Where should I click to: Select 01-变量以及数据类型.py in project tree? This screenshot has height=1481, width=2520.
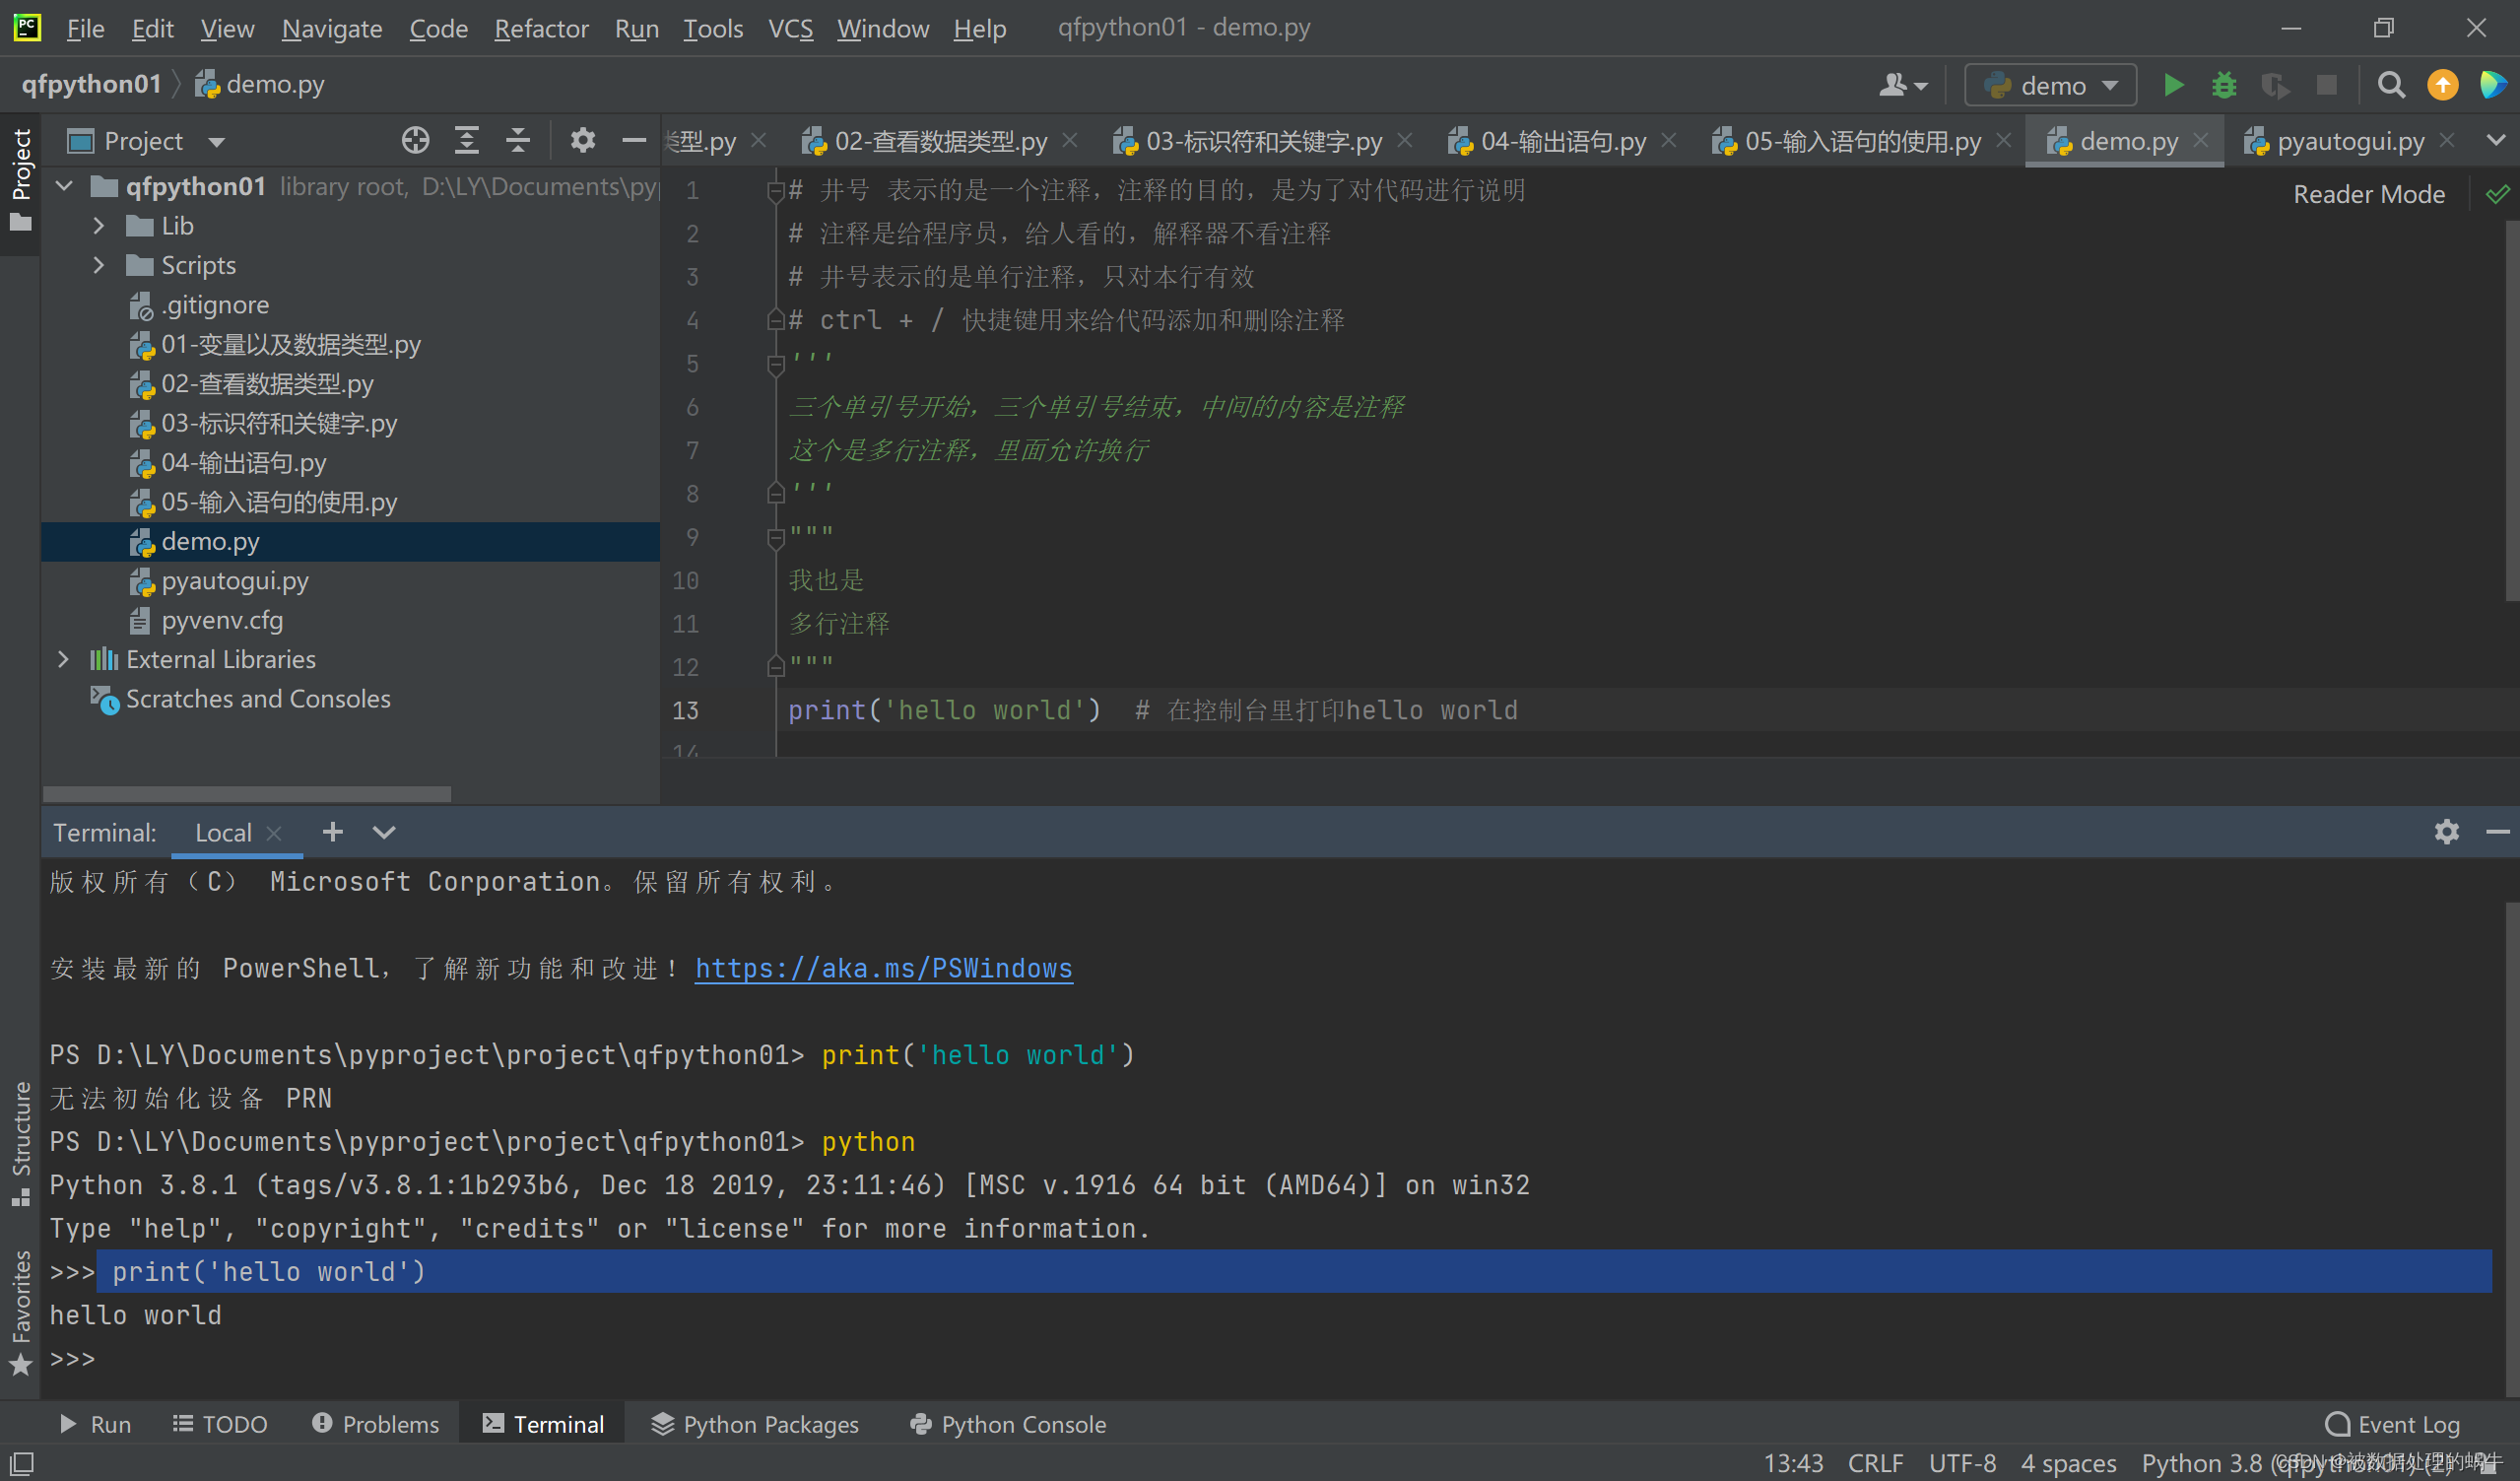coord(290,344)
